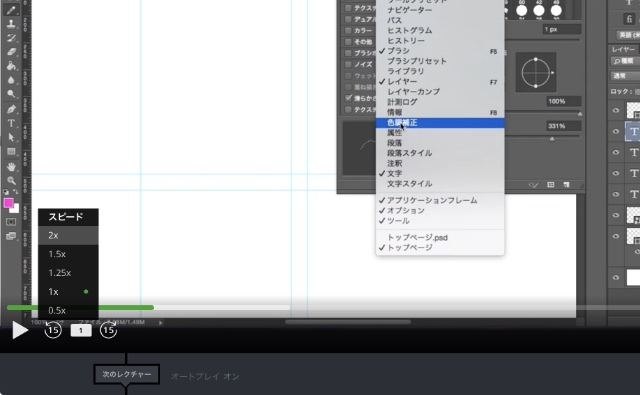Uncheck the 滑らかさ checkbox in Brush panel
The width and height of the screenshot is (640, 395).
click(x=348, y=98)
